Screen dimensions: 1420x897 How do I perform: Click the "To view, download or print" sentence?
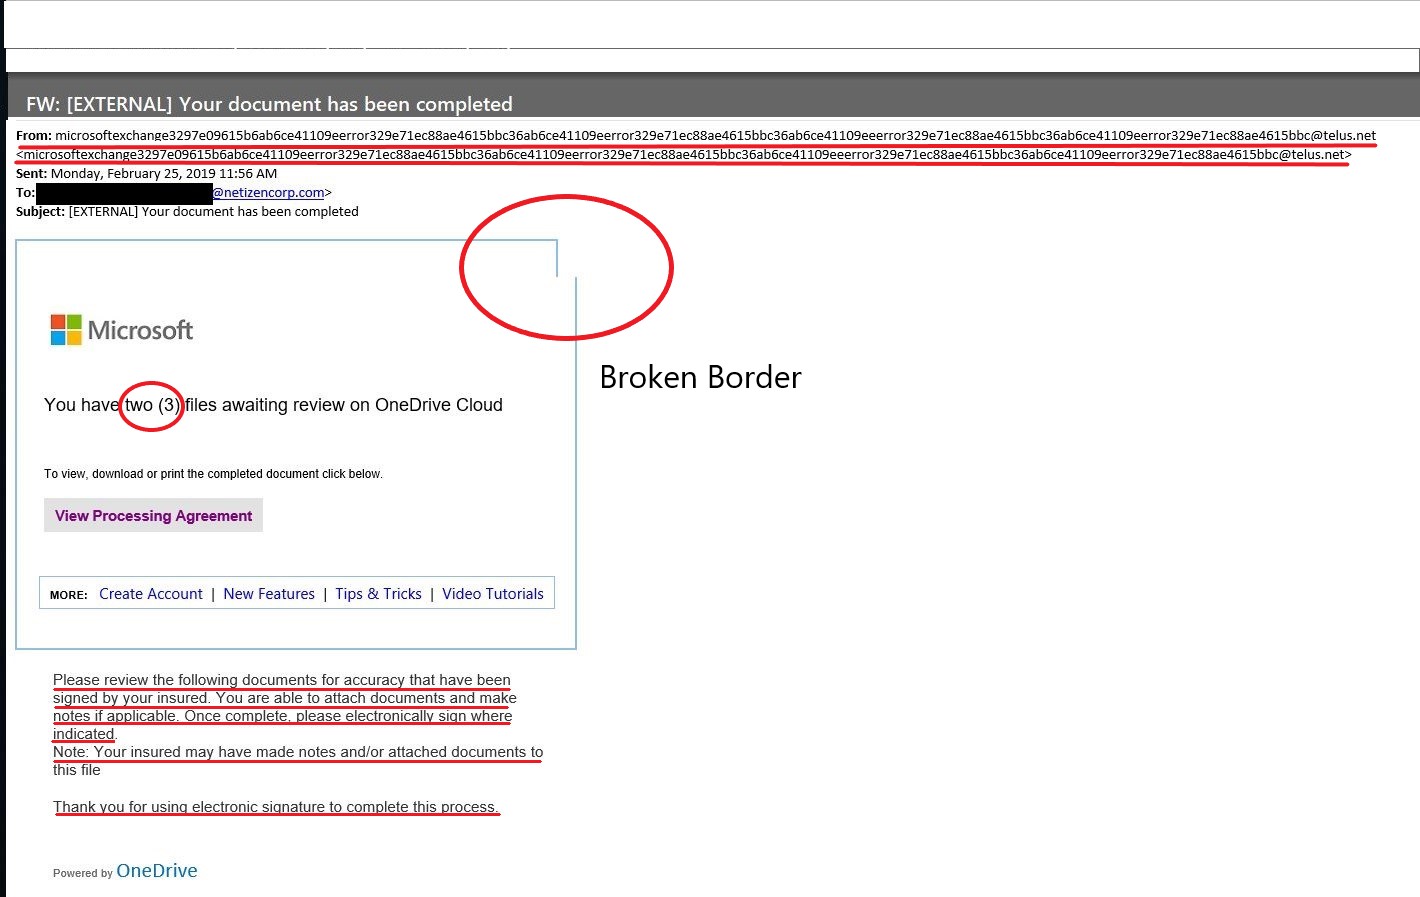coord(213,474)
